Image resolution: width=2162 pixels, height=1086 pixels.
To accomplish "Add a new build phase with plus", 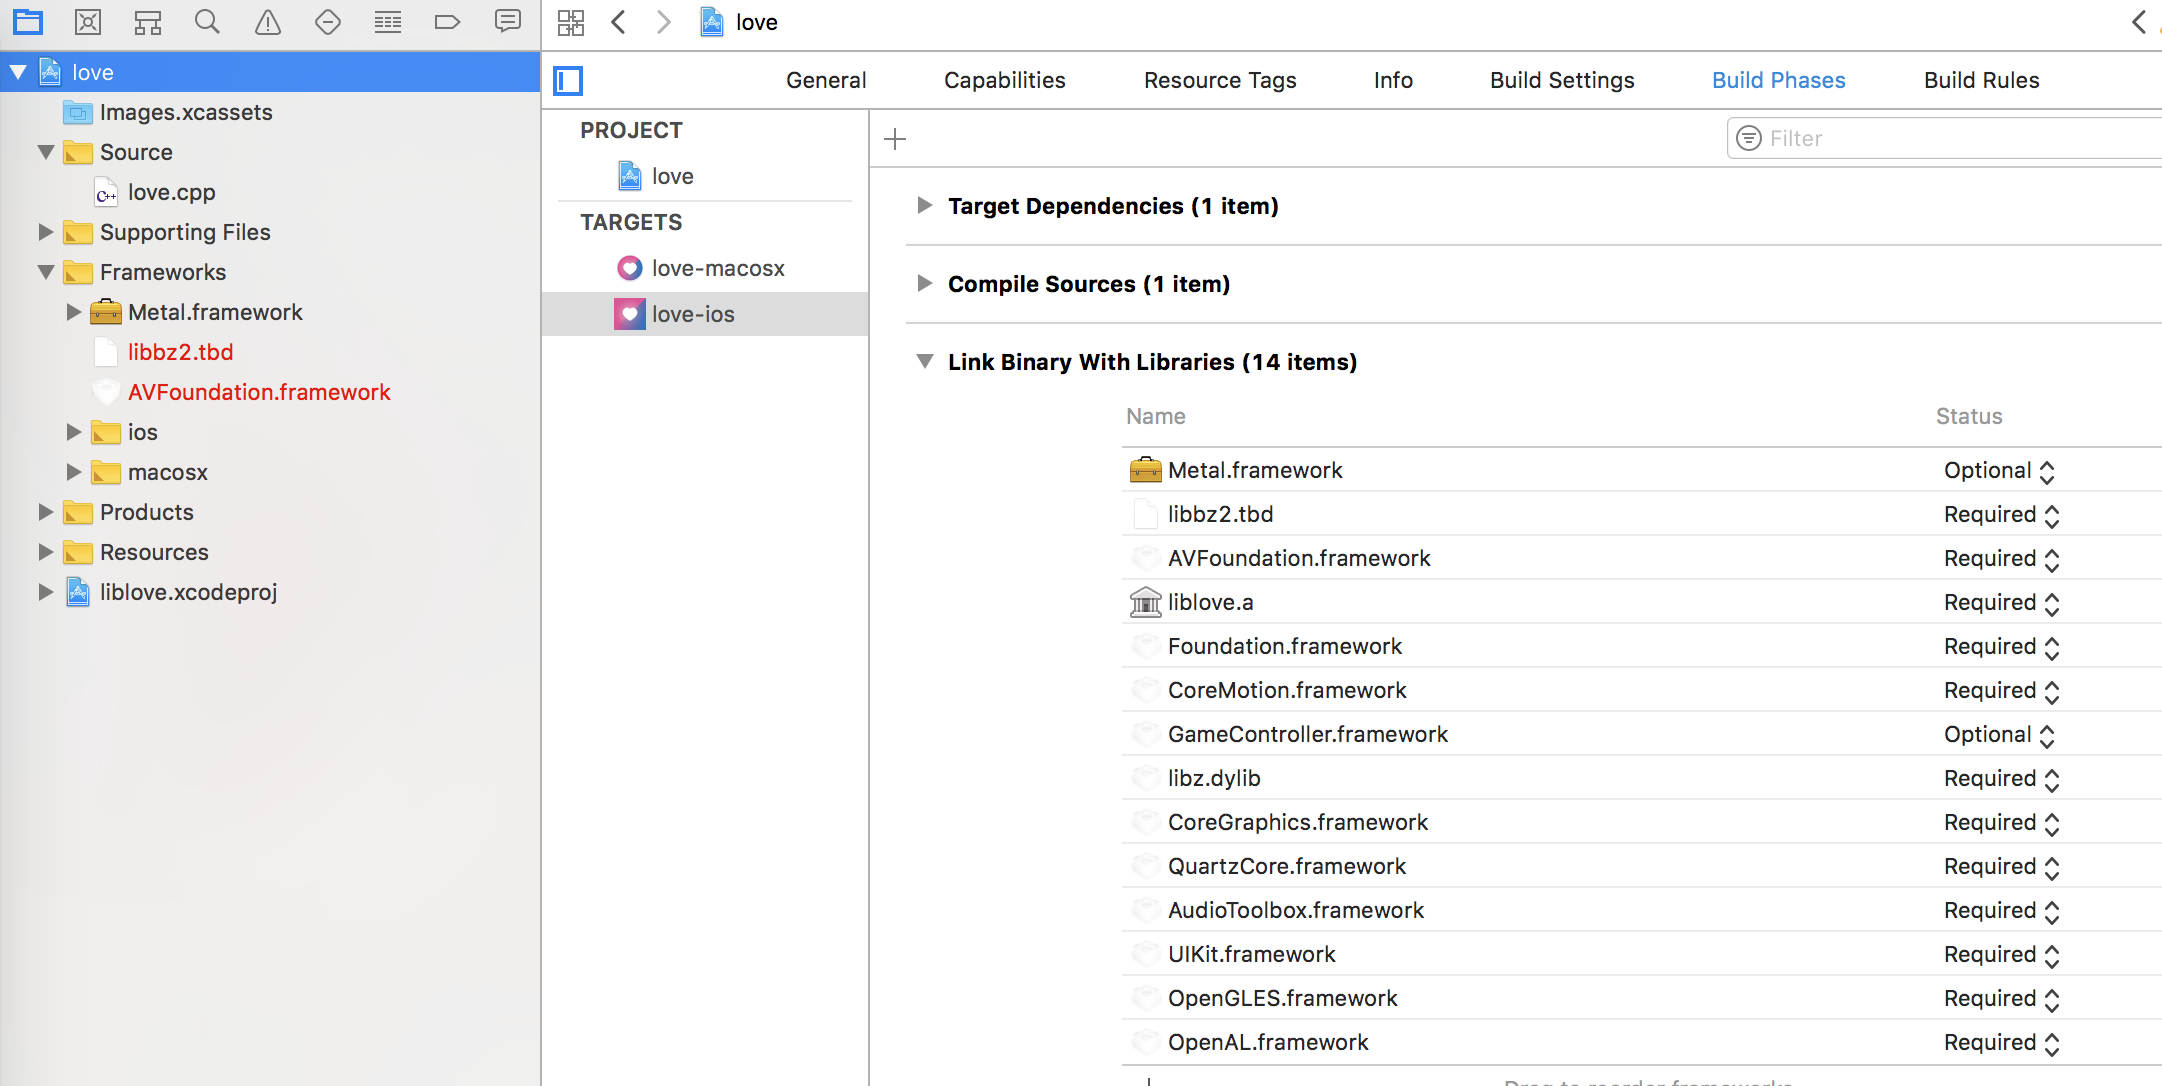I will [895, 139].
